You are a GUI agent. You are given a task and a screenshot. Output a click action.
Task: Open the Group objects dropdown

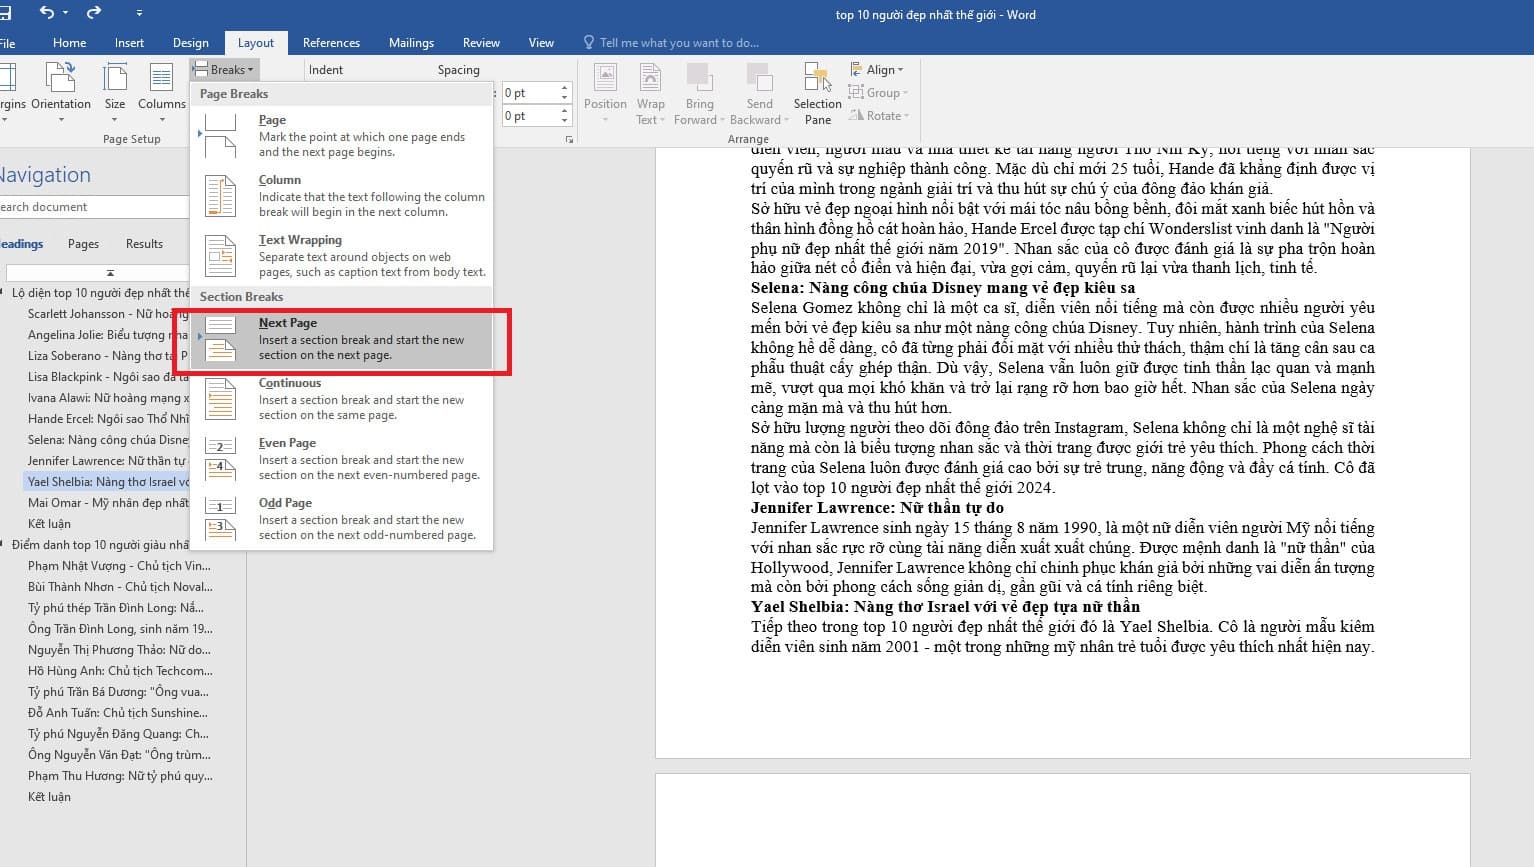click(878, 93)
